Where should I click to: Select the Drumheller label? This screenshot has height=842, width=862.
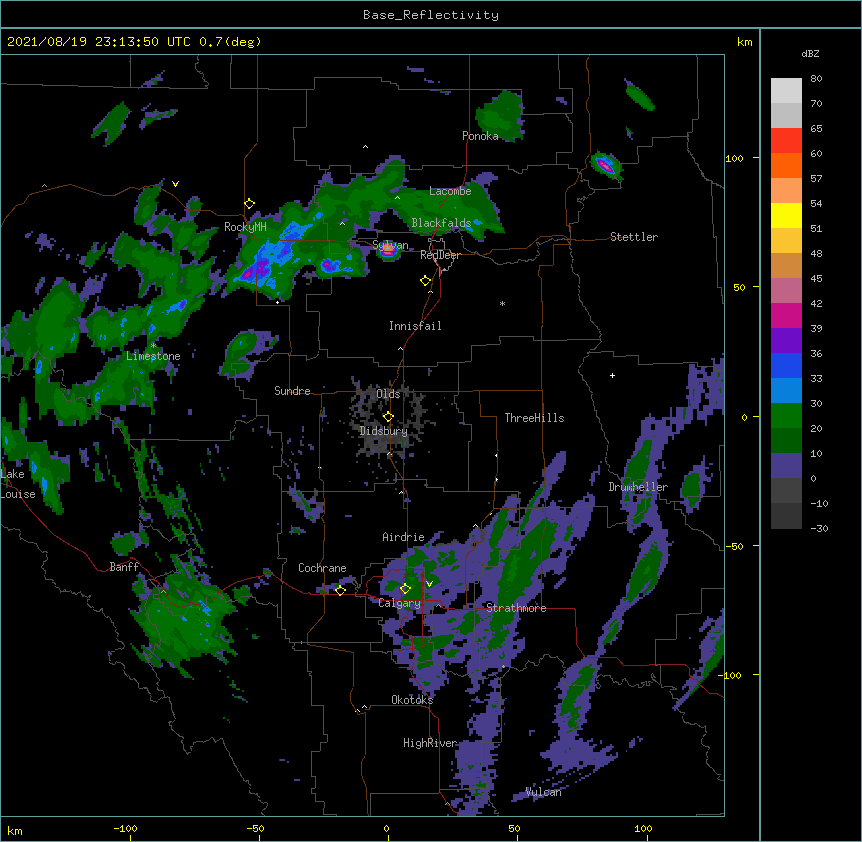click(x=638, y=487)
